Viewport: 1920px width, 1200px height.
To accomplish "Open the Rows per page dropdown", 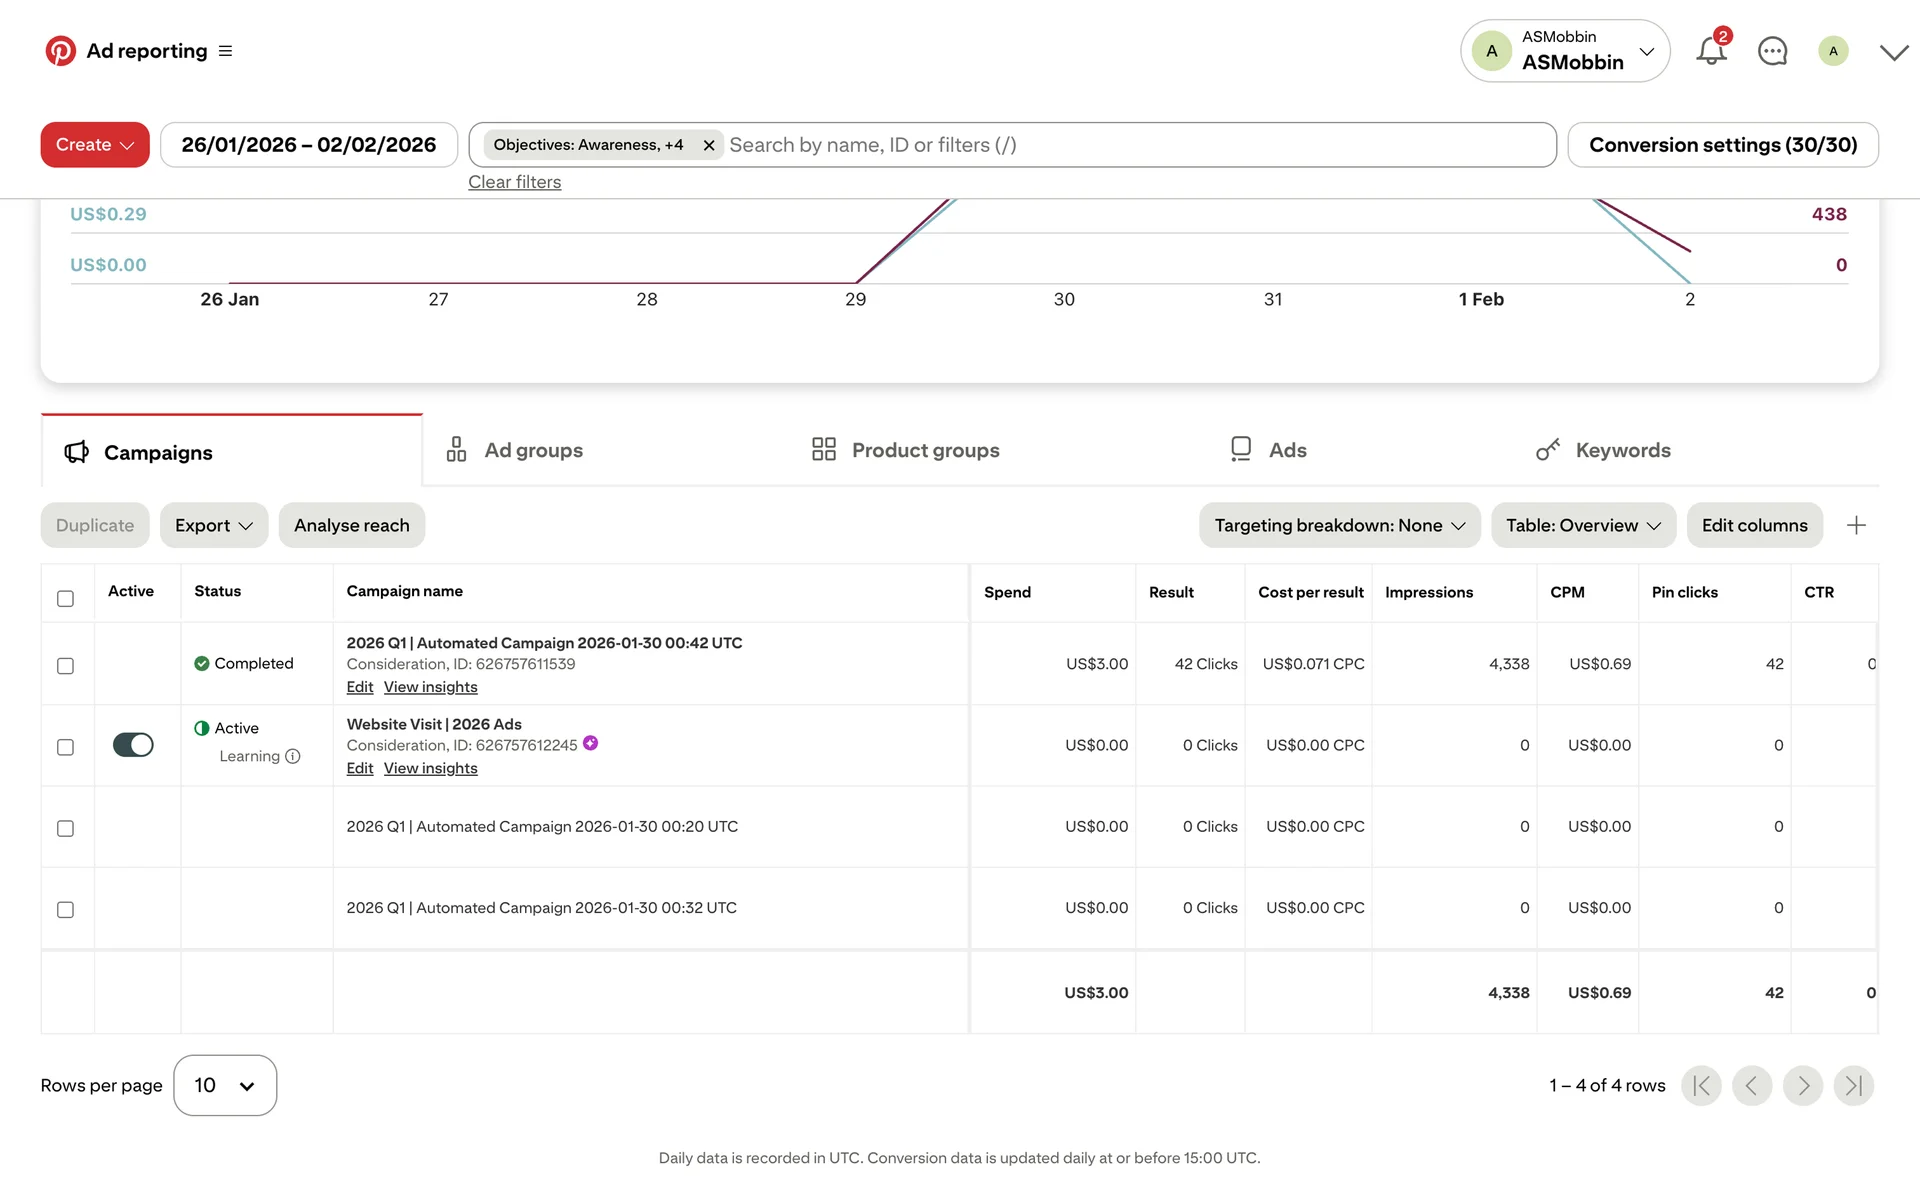I will (225, 1086).
